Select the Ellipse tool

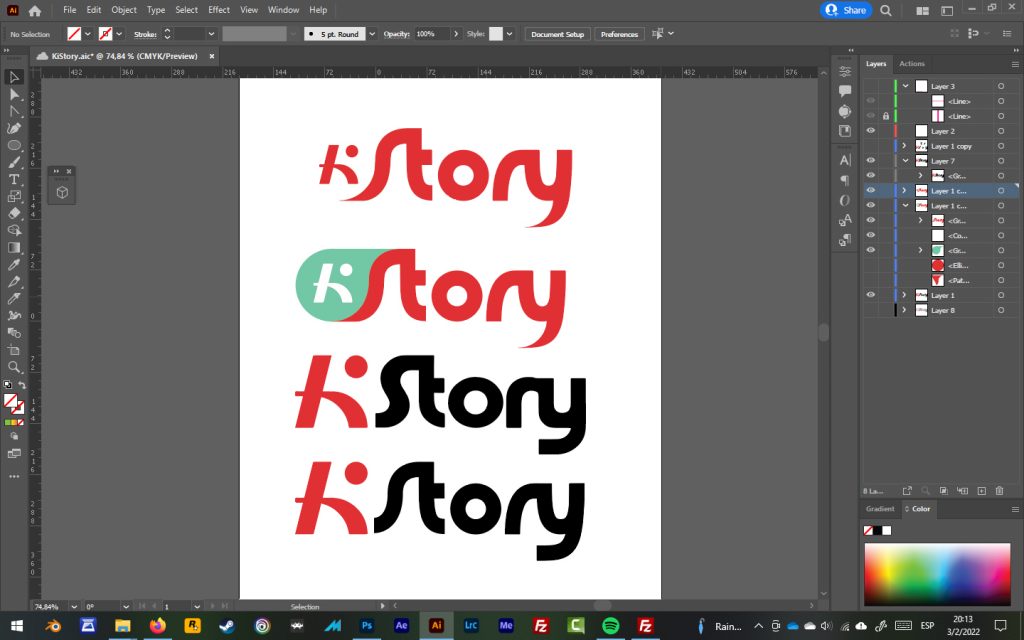pos(14,145)
